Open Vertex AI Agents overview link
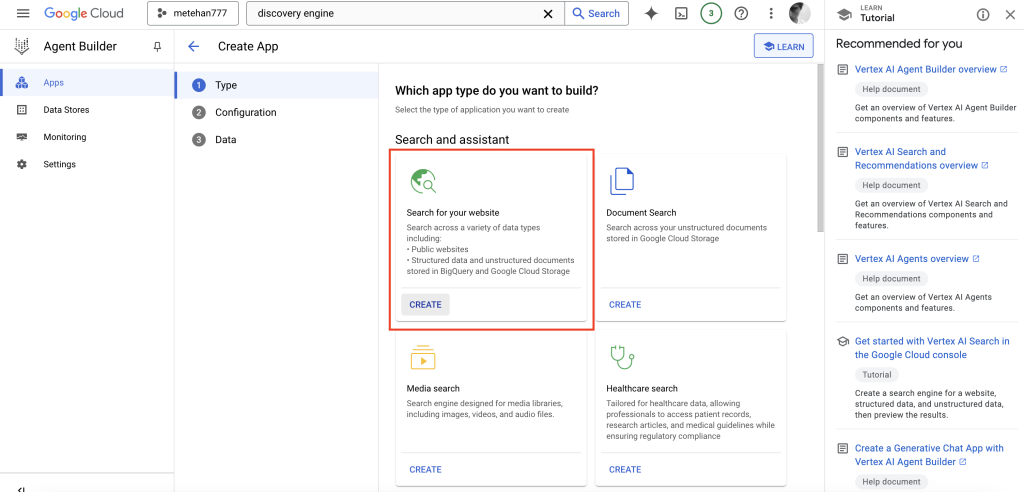1024x492 pixels. tap(911, 259)
